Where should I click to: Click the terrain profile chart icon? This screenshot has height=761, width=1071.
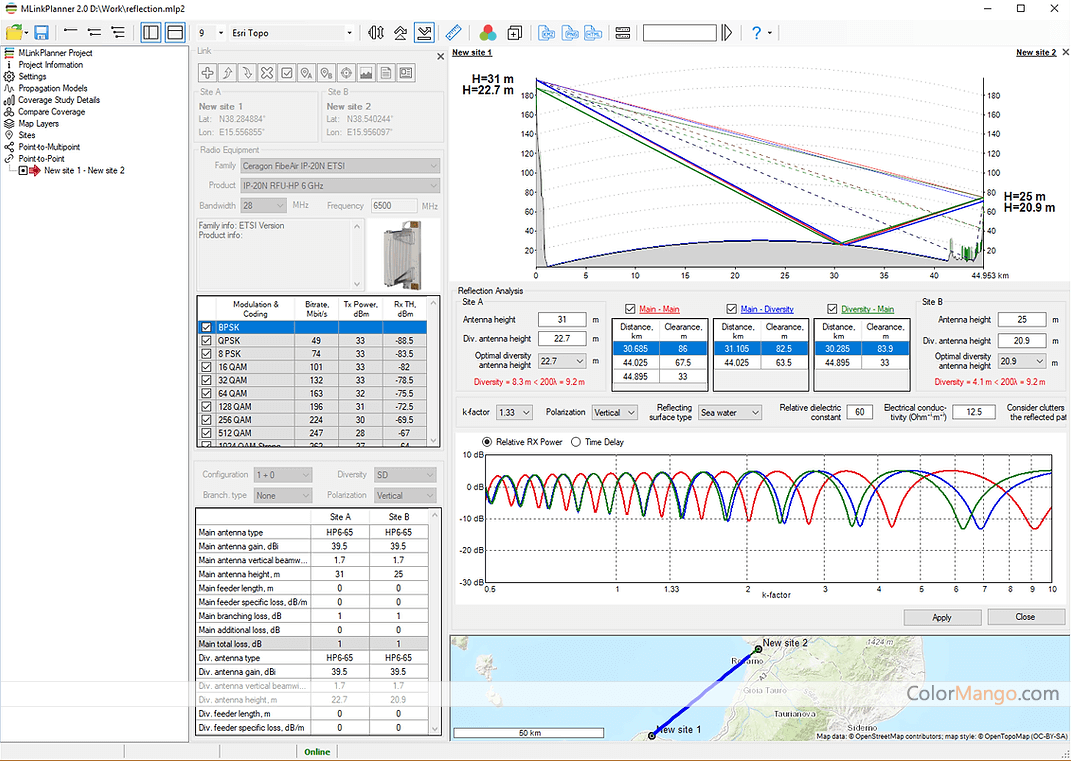click(x=366, y=72)
